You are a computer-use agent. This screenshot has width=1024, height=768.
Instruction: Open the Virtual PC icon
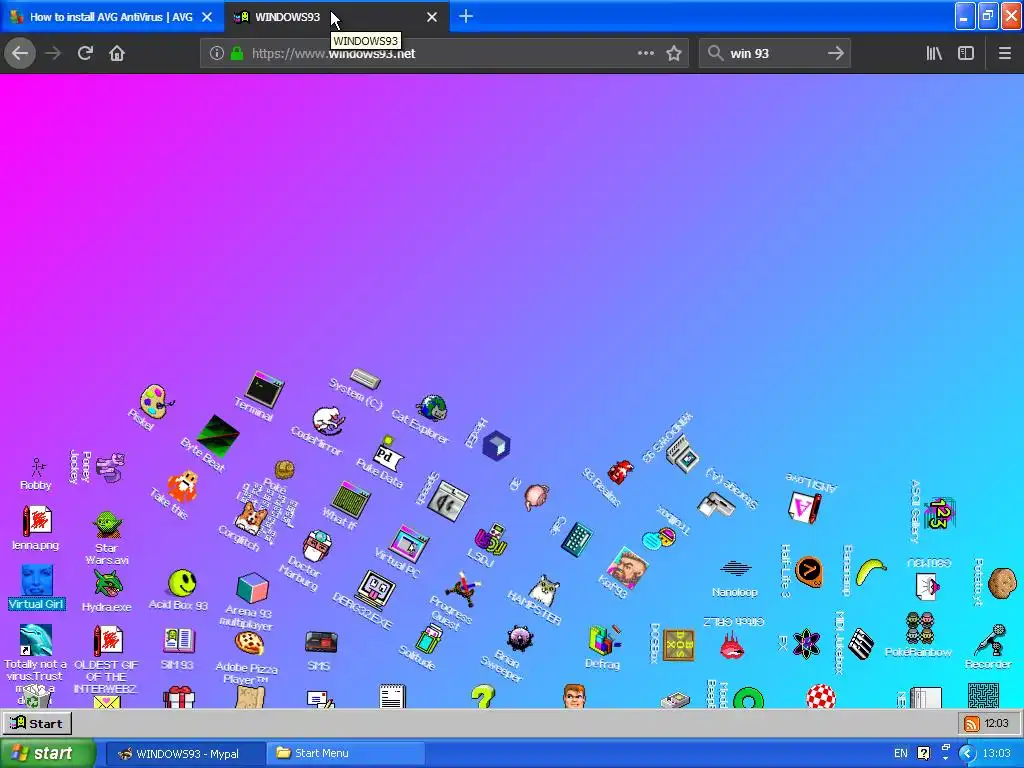409,542
